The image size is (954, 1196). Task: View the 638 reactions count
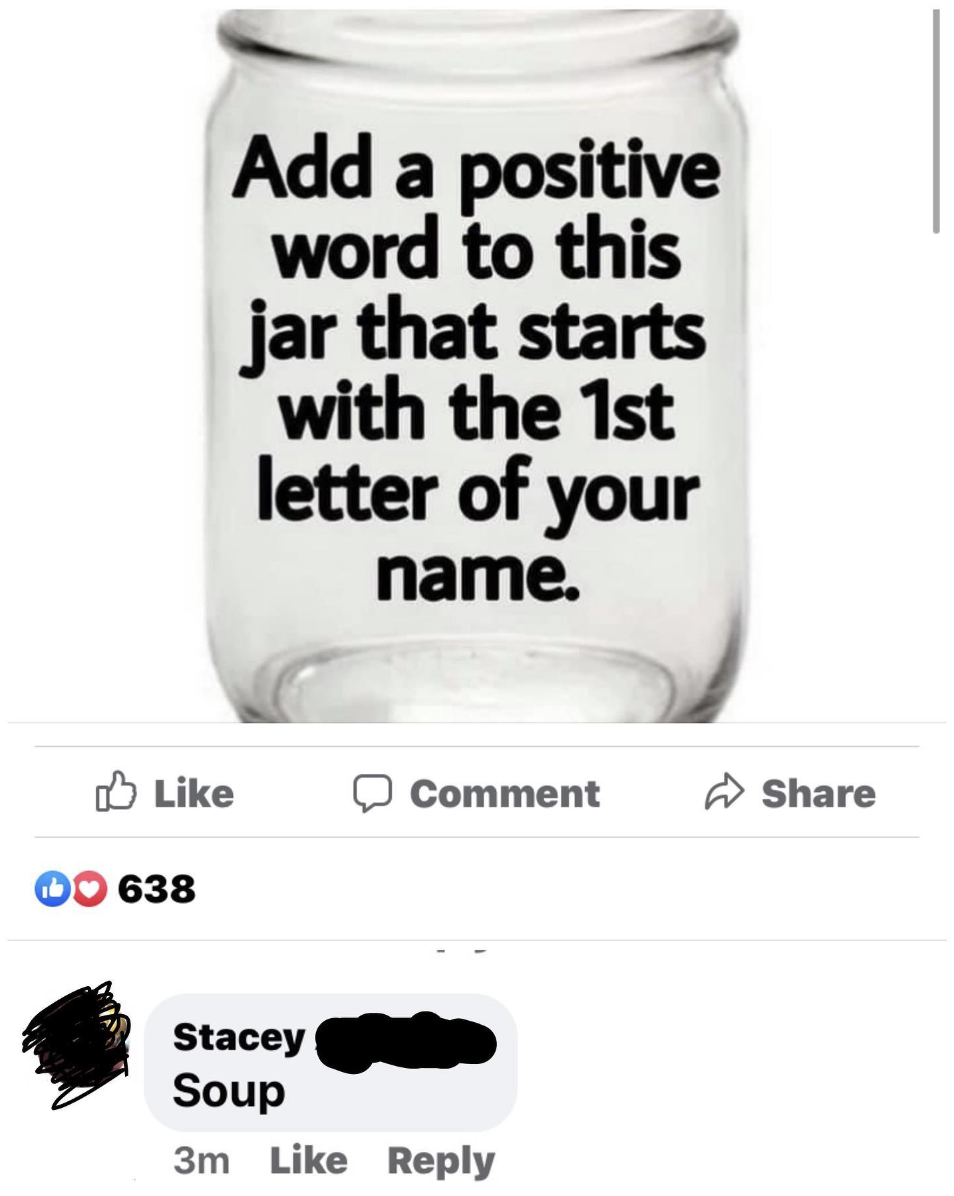156,889
